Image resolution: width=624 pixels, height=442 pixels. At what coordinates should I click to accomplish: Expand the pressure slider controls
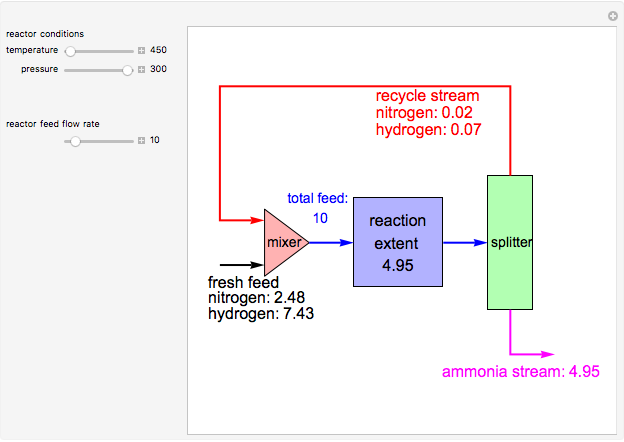141,70
